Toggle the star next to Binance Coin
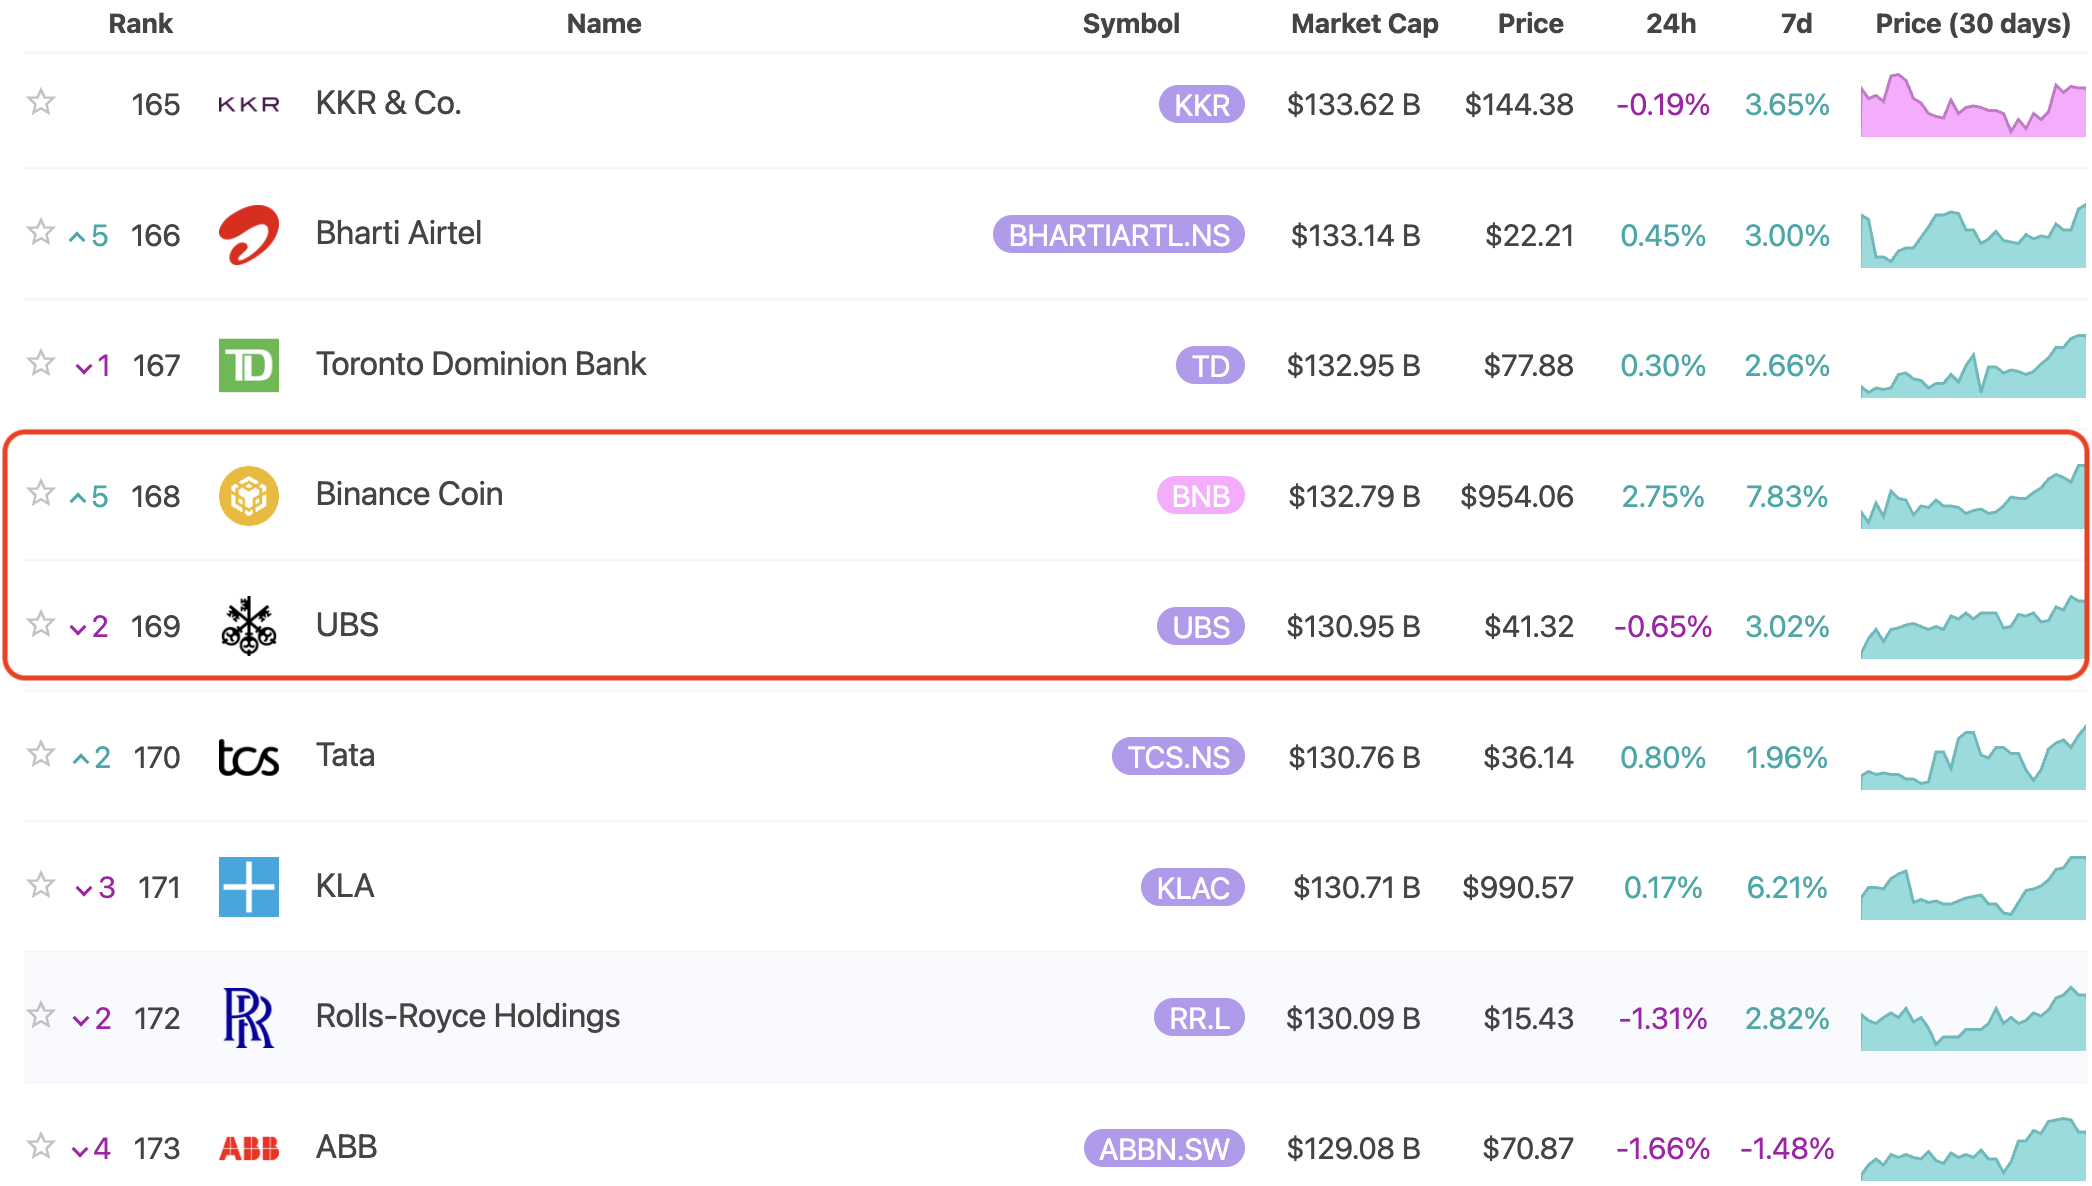The width and height of the screenshot is (2092, 1186). point(41,495)
